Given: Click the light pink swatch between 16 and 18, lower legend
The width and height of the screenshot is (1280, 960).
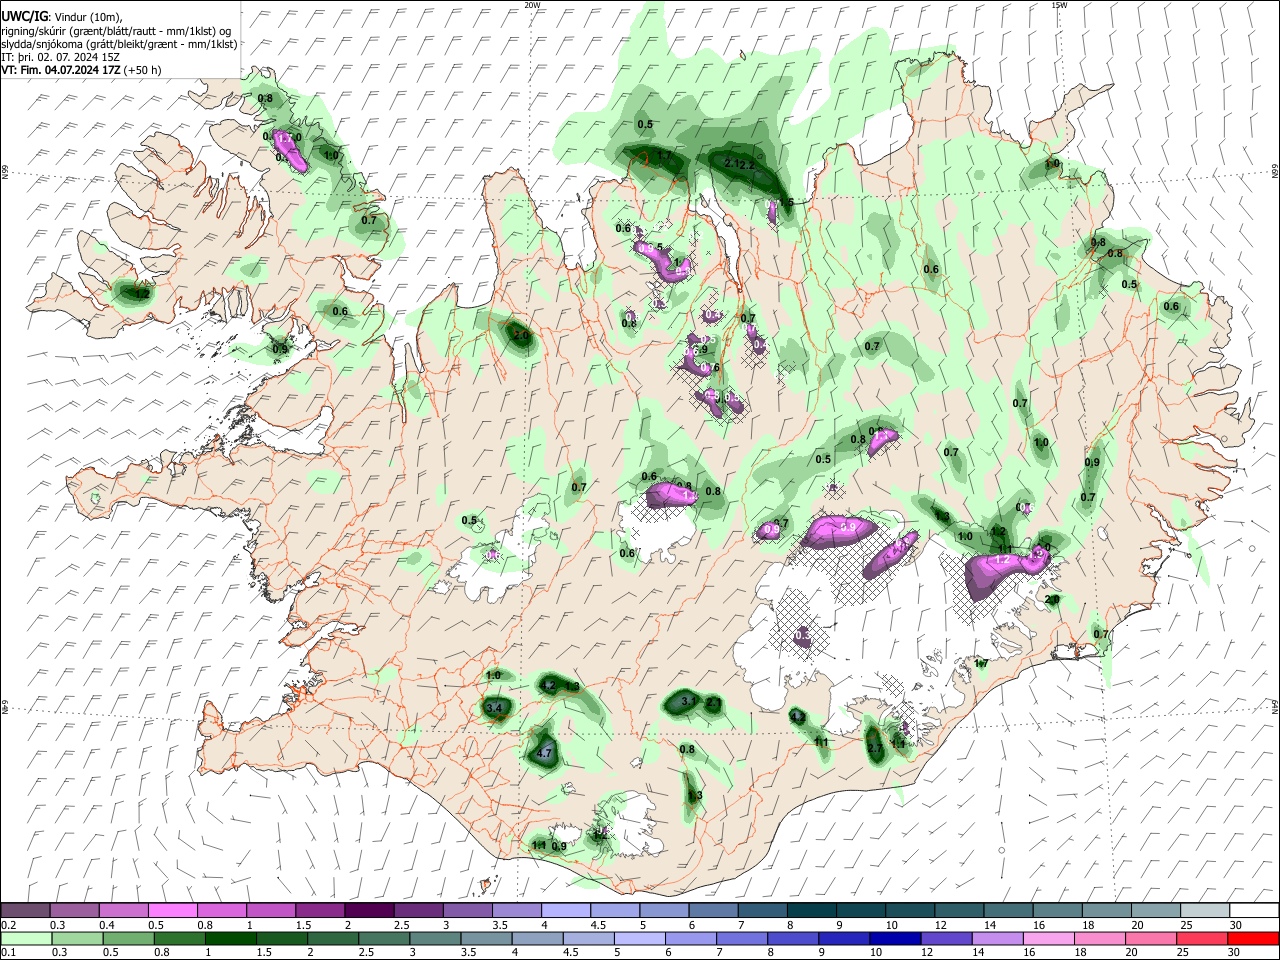Looking at the screenshot, I should pos(1048,938).
